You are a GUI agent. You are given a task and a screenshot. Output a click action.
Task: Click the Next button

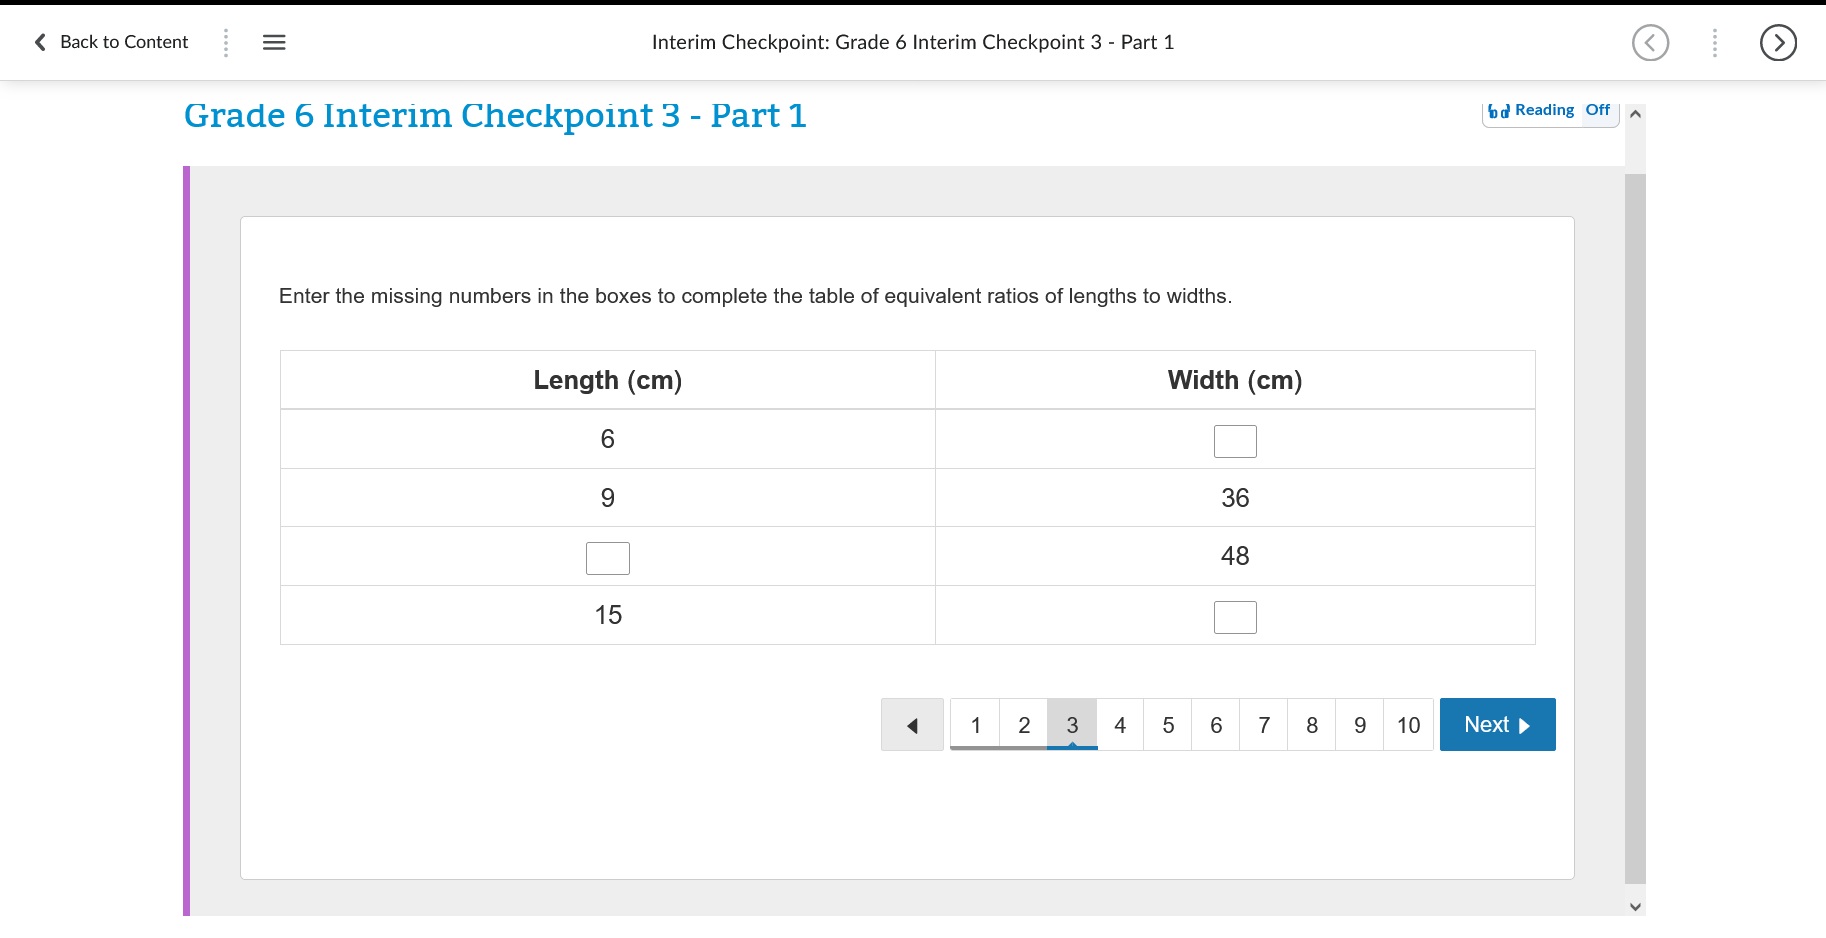pyautogui.click(x=1497, y=724)
